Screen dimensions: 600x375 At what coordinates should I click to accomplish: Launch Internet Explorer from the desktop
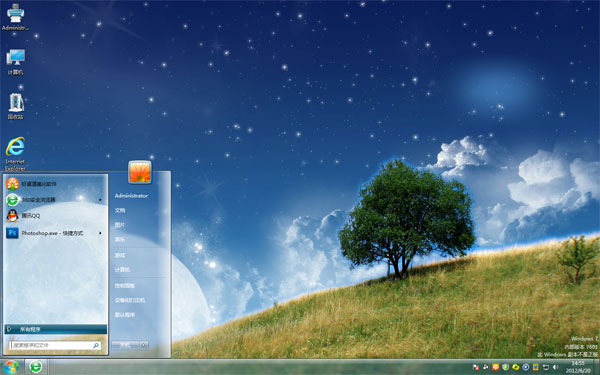15,153
